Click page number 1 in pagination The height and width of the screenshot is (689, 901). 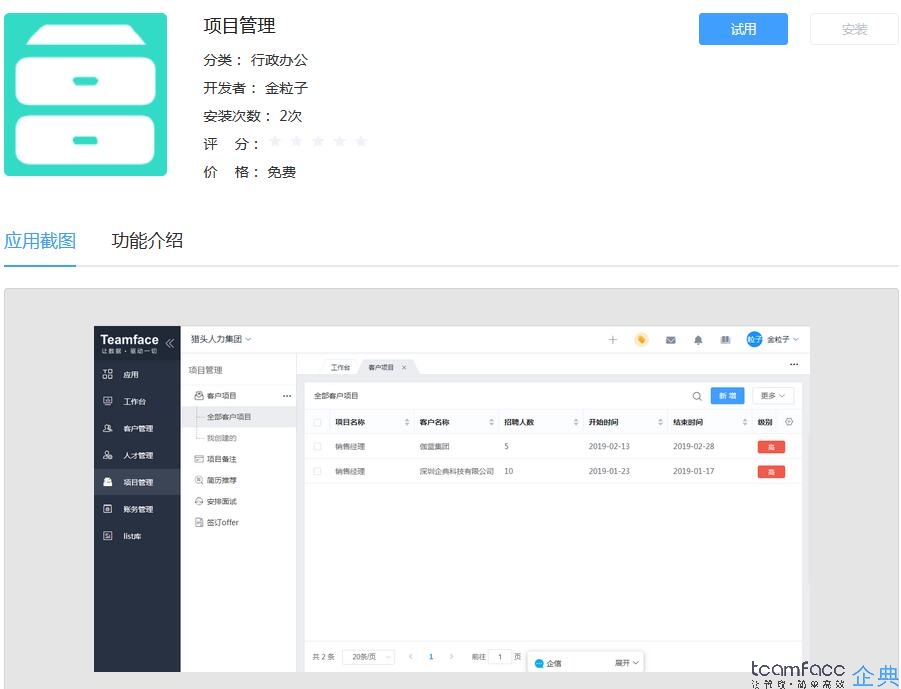[431, 656]
